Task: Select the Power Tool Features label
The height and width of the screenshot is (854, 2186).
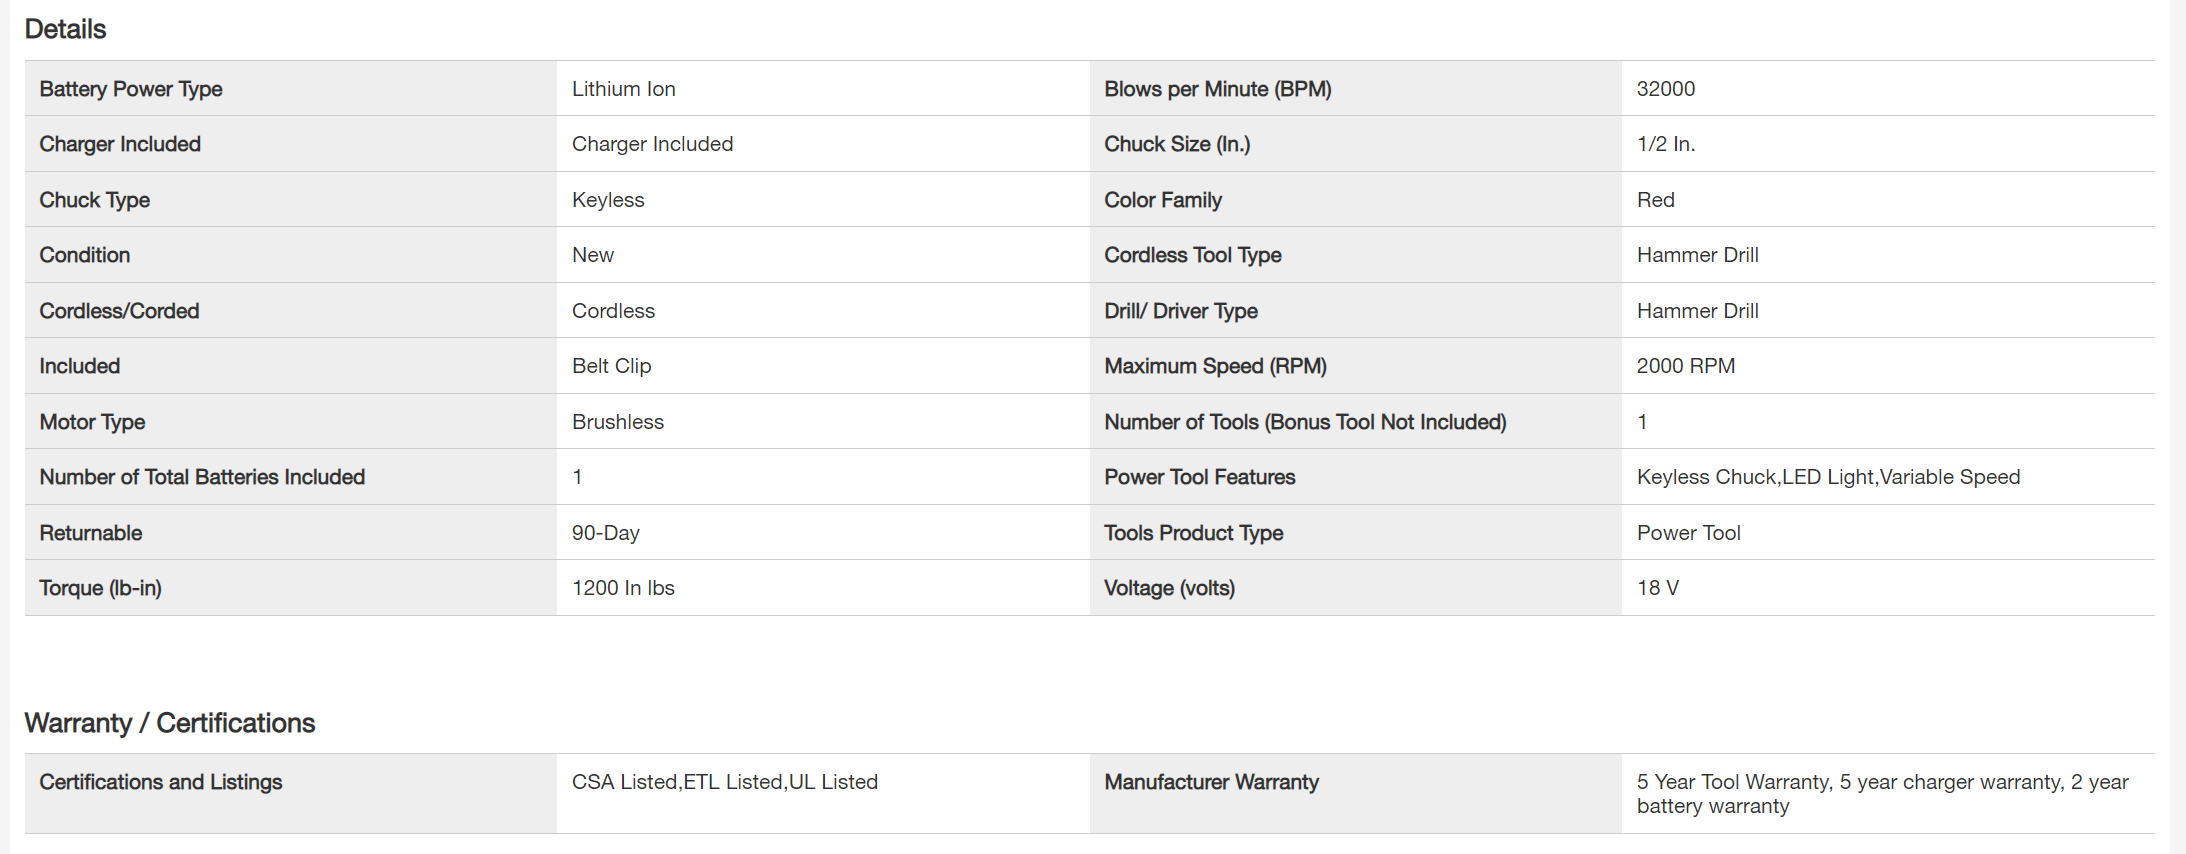Action: (x=1199, y=477)
